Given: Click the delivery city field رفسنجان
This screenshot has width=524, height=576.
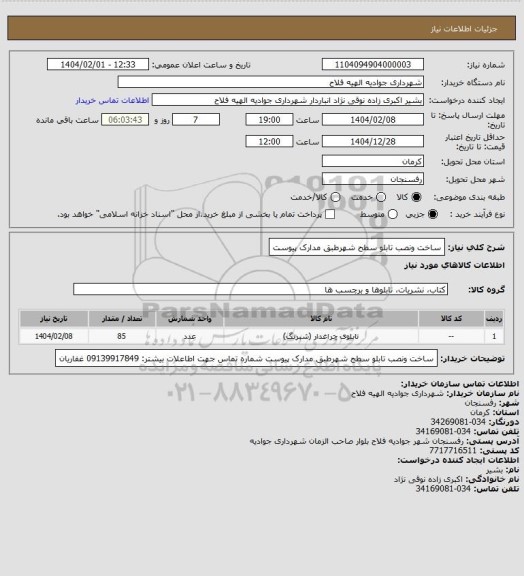Looking at the screenshot, I should (x=373, y=179).
